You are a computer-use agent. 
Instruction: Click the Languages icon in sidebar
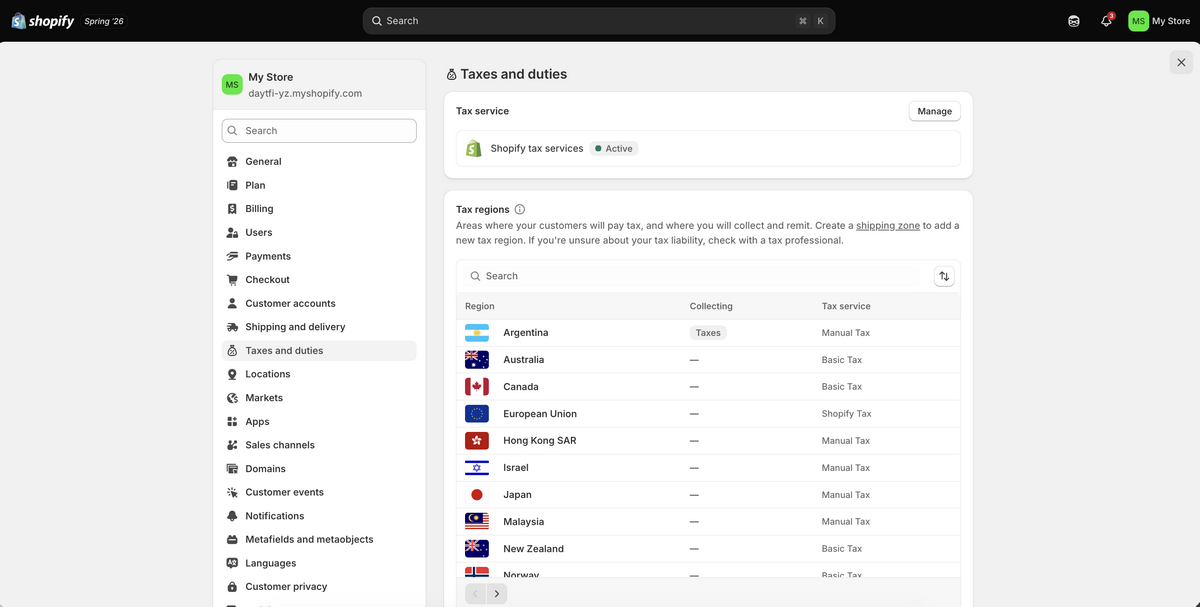click(232, 563)
